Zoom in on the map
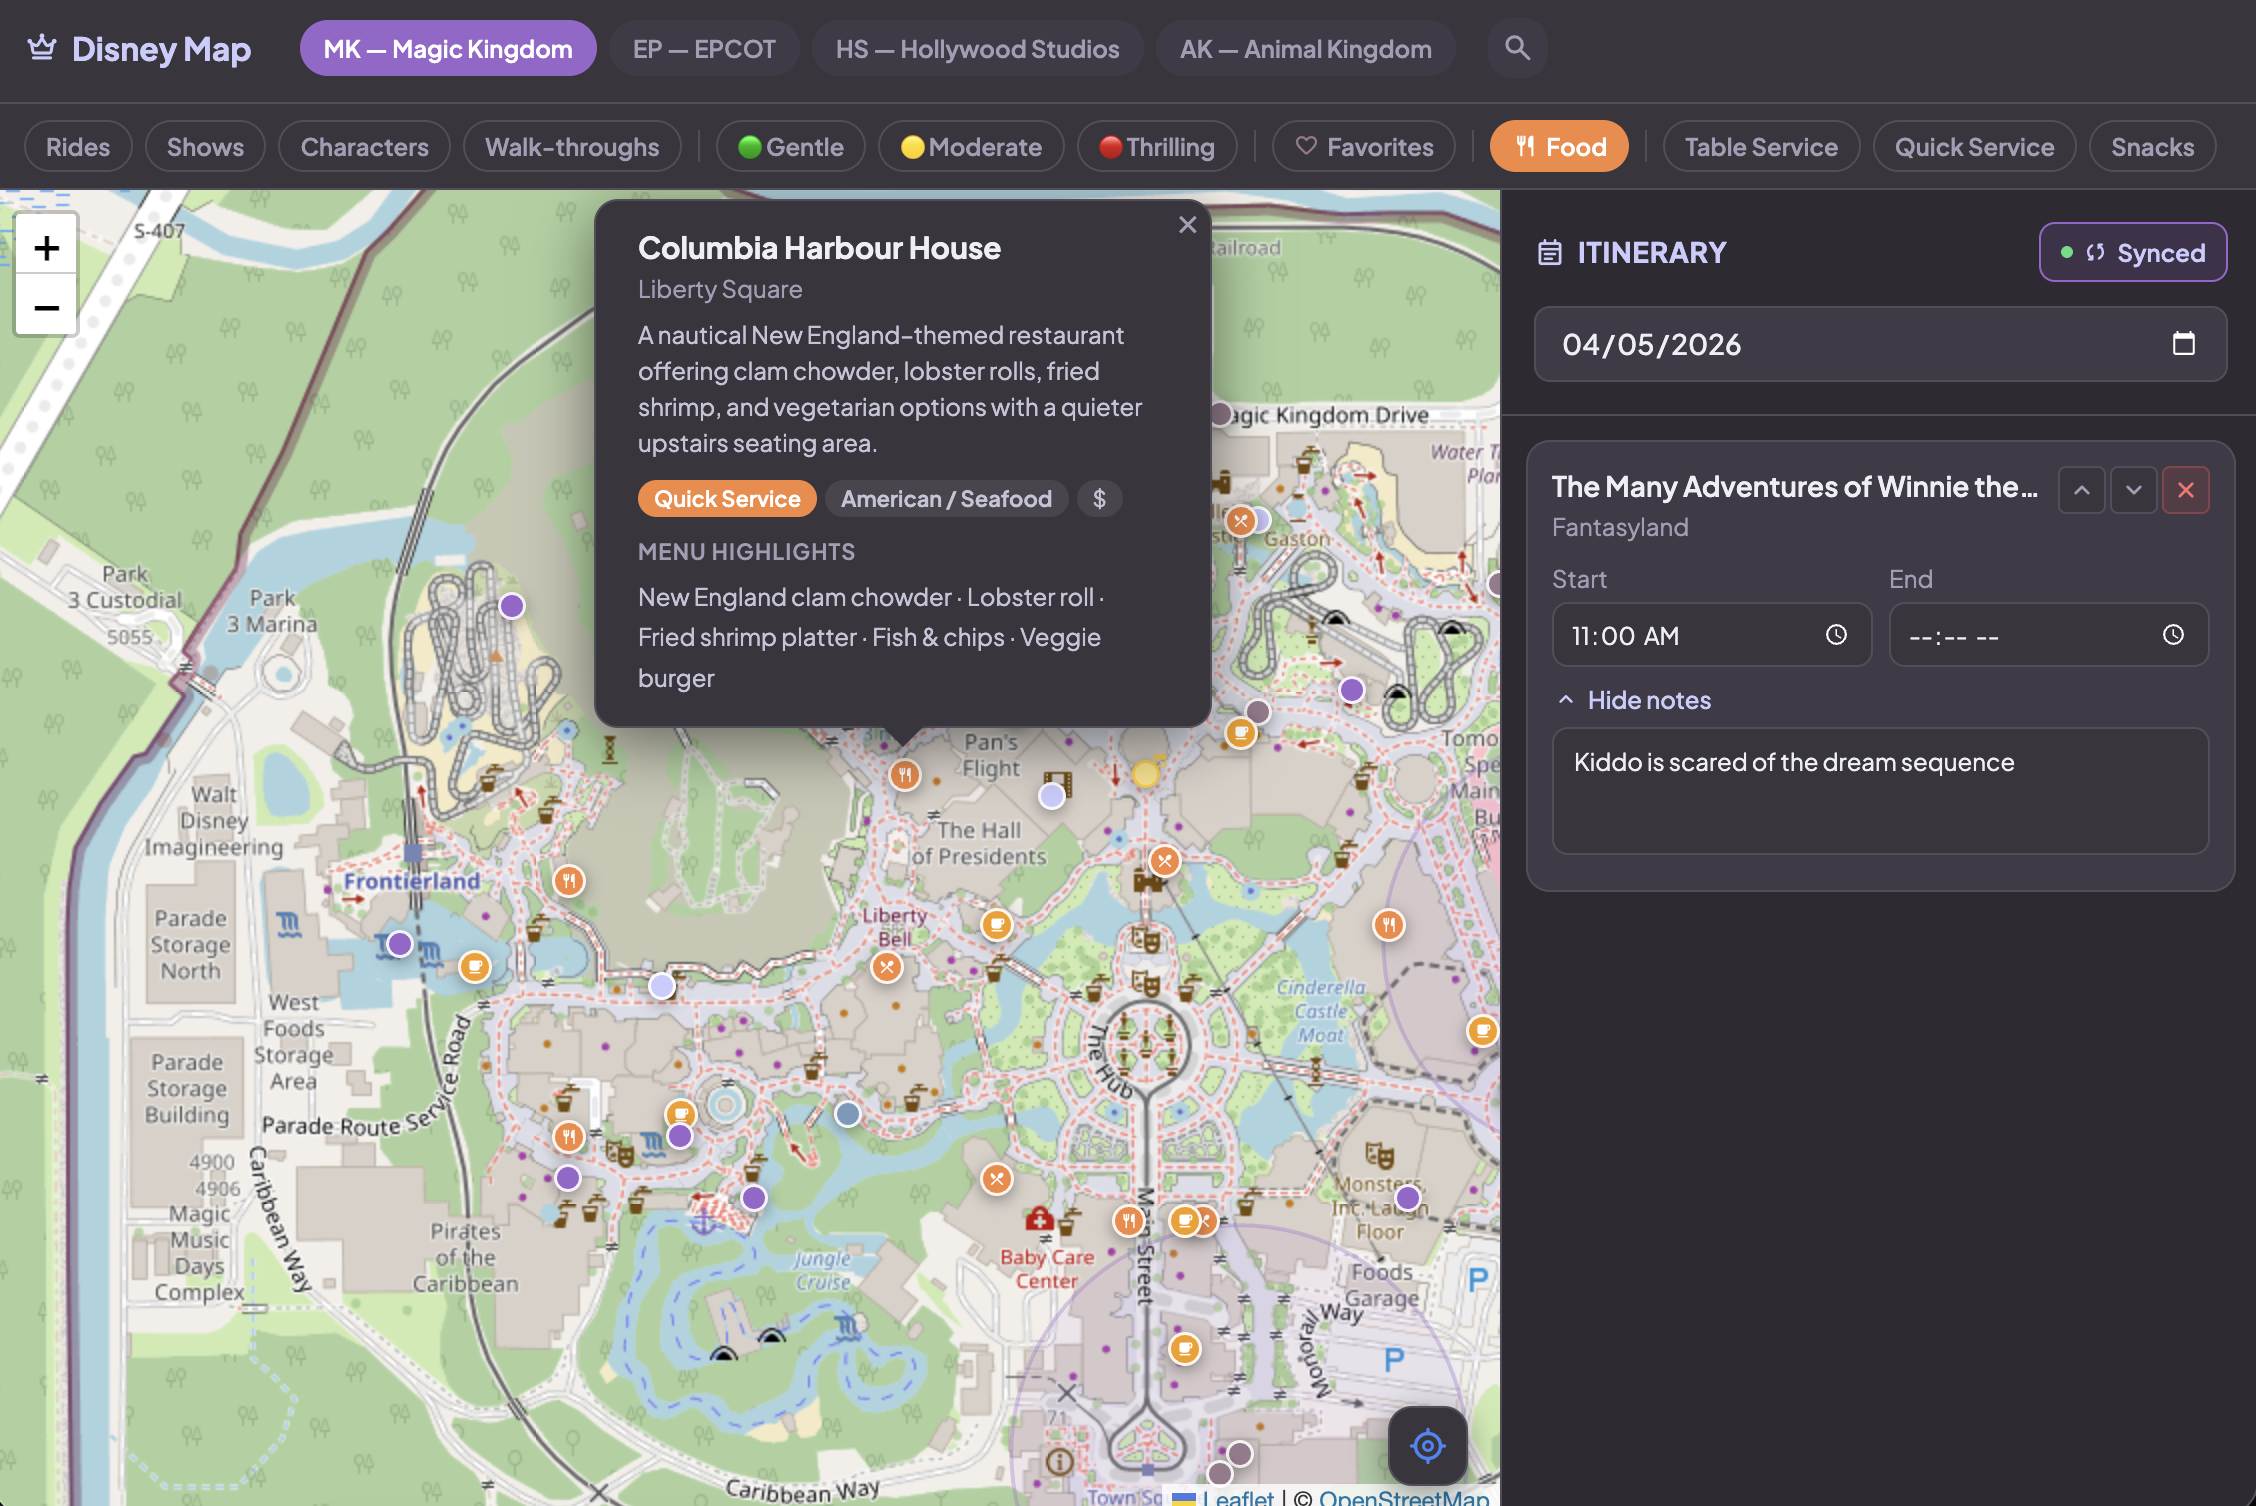 [x=46, y=246]
